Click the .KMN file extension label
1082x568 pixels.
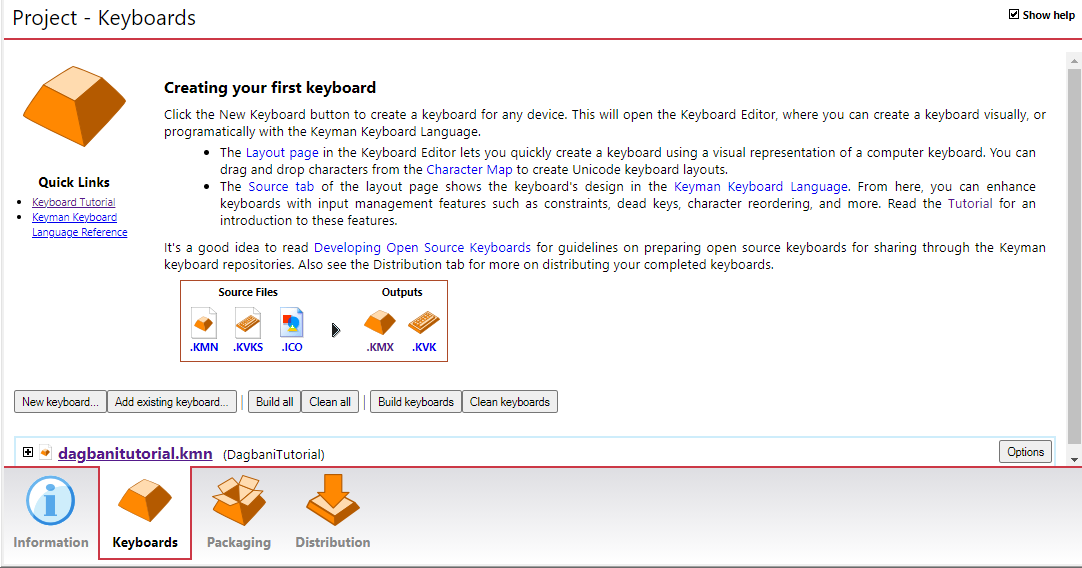(x=204, y=347)
